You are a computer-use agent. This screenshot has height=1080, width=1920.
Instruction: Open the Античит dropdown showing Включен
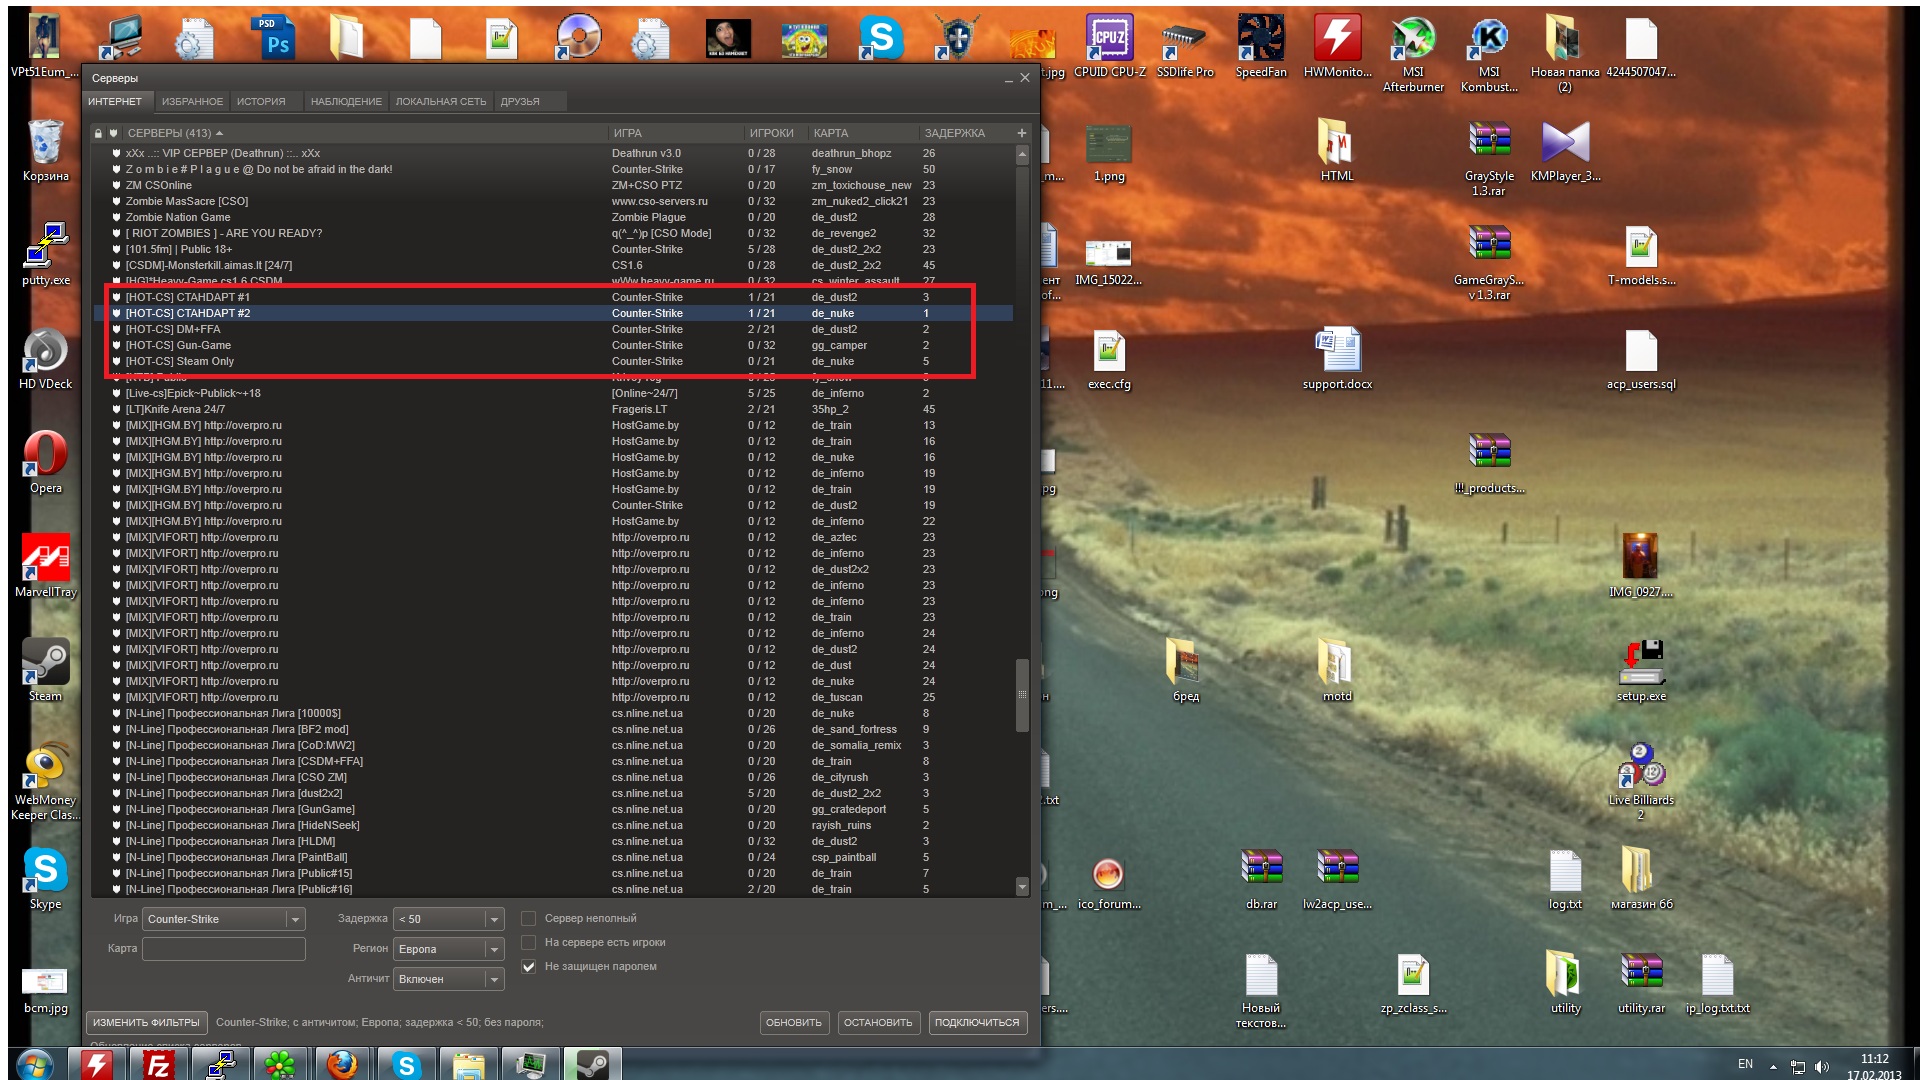[x=449, y=979]
